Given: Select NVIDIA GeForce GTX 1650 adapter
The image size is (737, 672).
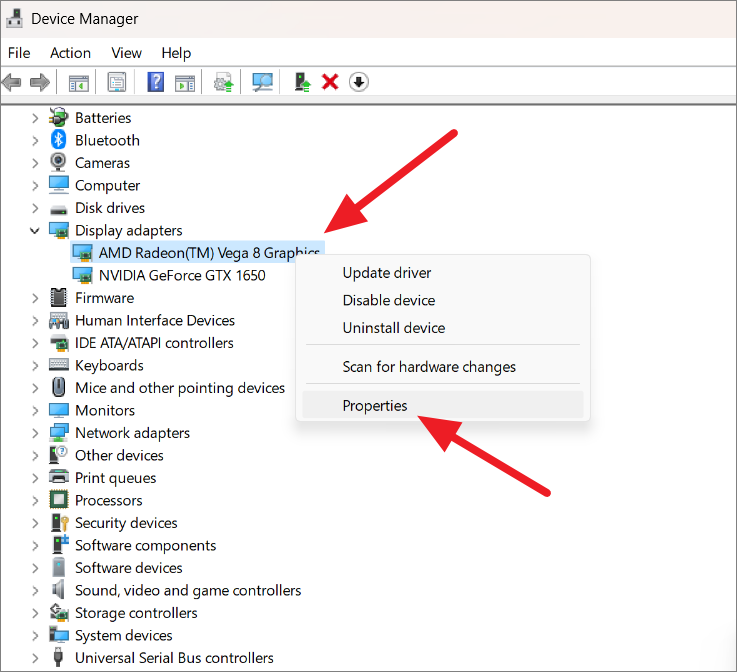Looking at the screenshot, I should (x=182, y=275).
